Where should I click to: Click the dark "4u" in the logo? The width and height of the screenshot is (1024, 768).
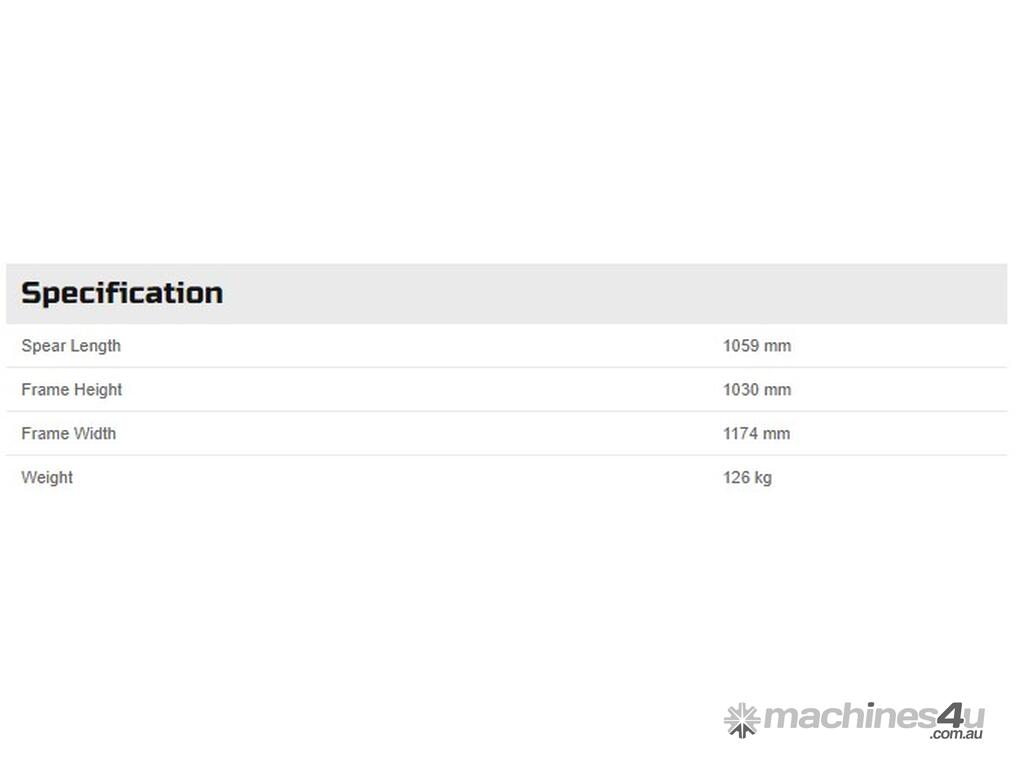click(x=958, y=716)
